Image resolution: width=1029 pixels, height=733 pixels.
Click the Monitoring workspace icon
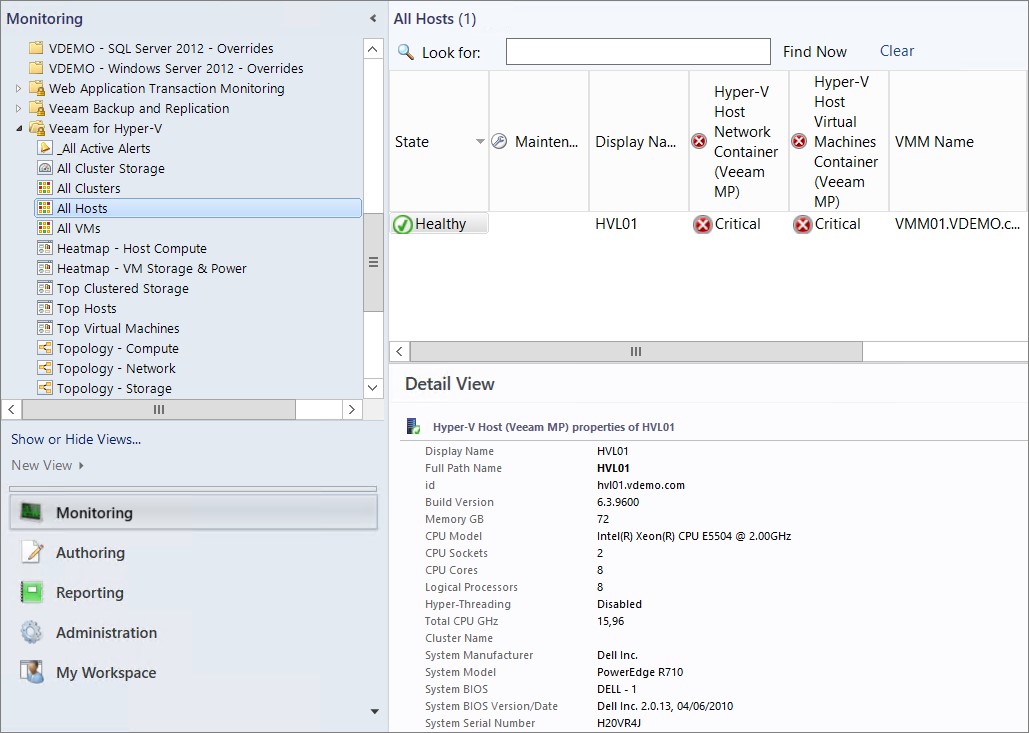[x=32, y=513]
